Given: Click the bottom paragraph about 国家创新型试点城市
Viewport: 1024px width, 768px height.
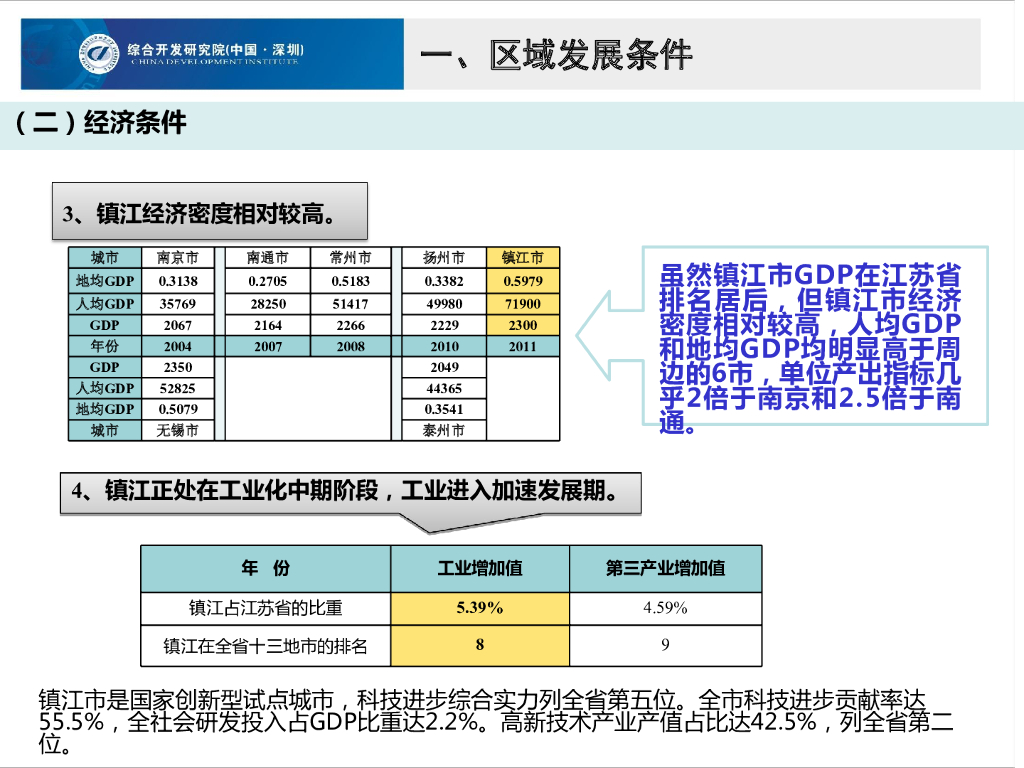Looking at the screenshot, I should (x=496, y=721).
